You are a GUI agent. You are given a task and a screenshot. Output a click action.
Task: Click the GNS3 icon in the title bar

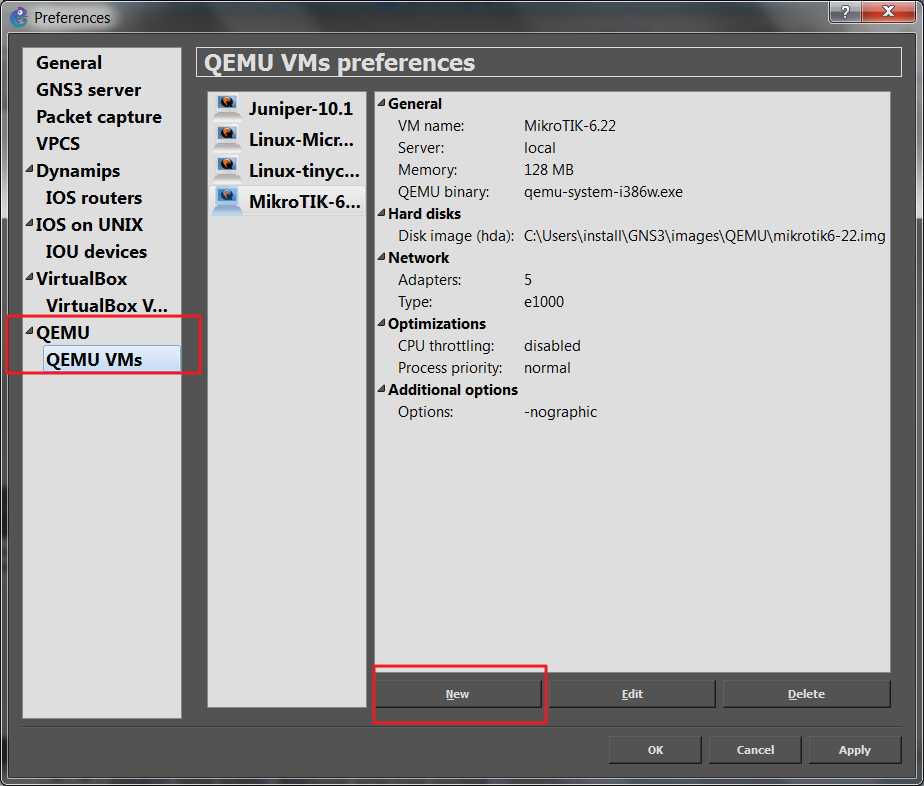point(19,17)
